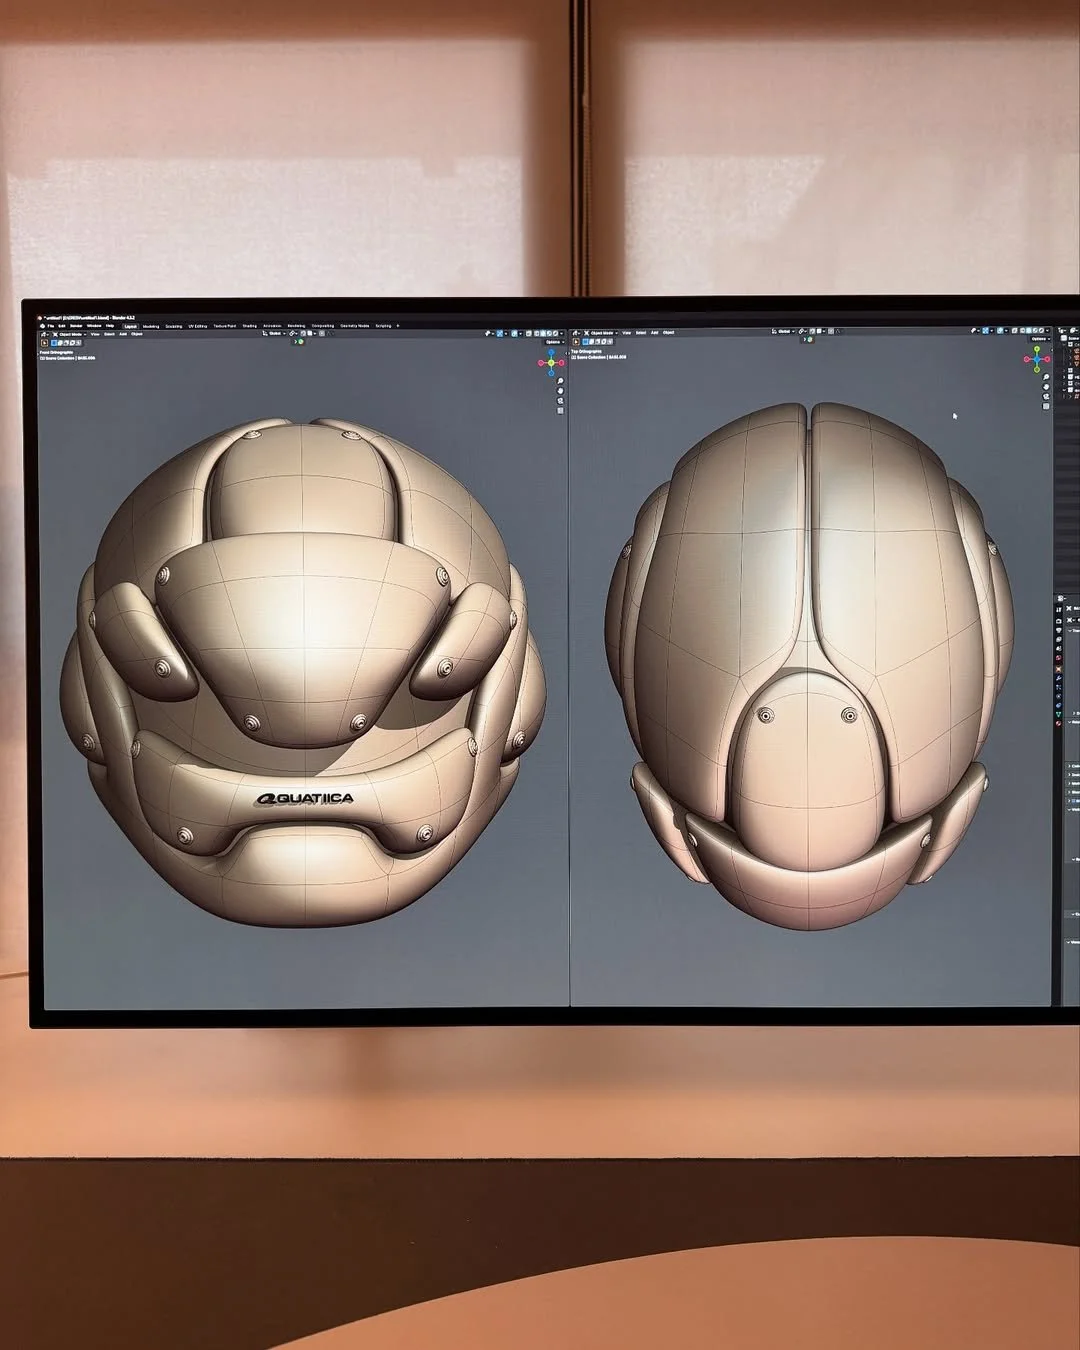Click the navigation gizmo in Front Orthographic viewport
The height and width of the screenshot is (1350, 1080).
click(551, 363)
